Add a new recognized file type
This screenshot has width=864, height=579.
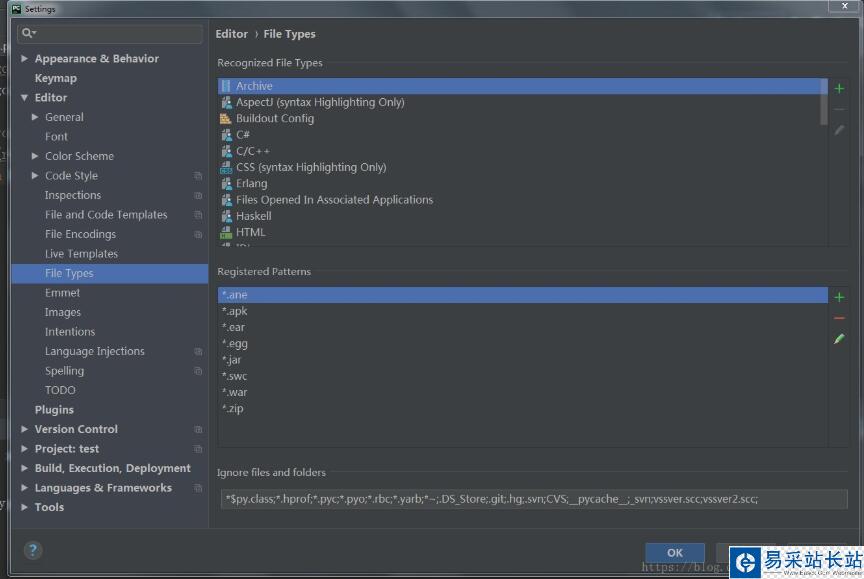tap(839, 88)
